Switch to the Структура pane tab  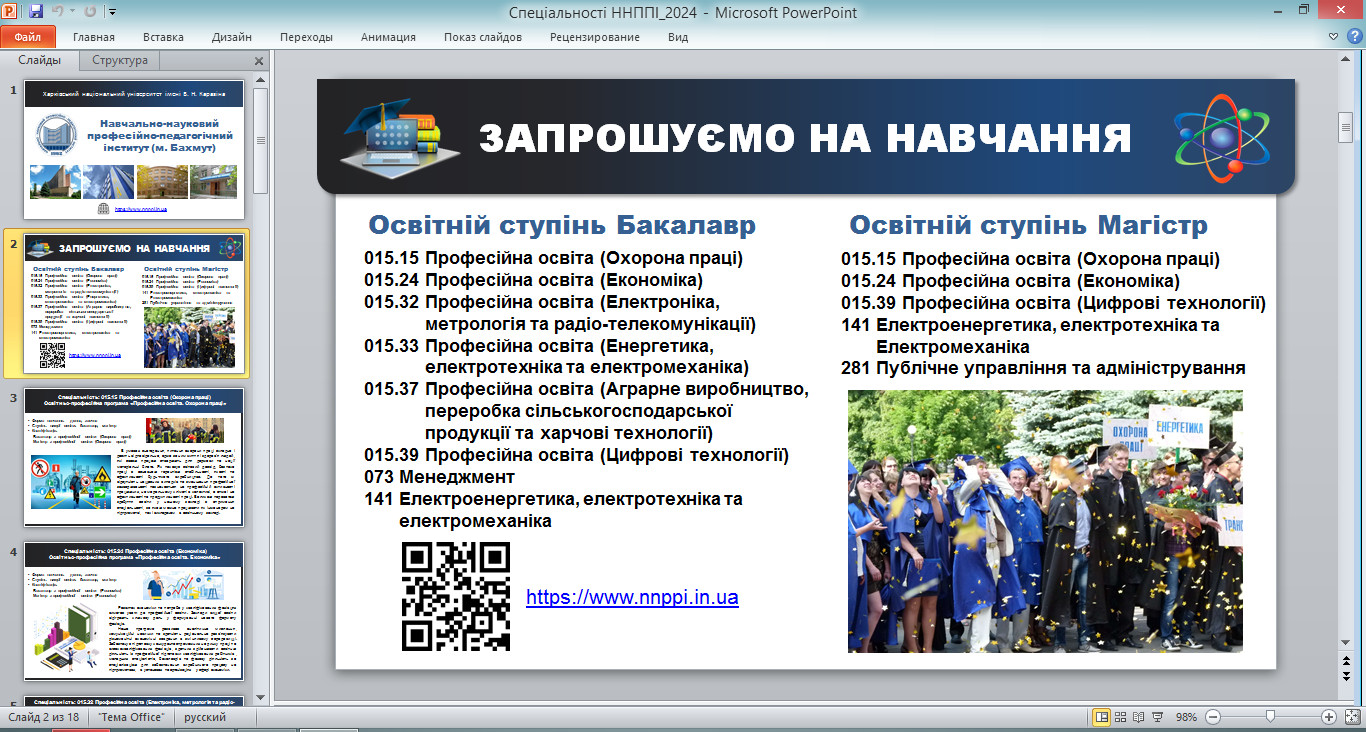tap(120, 60)
